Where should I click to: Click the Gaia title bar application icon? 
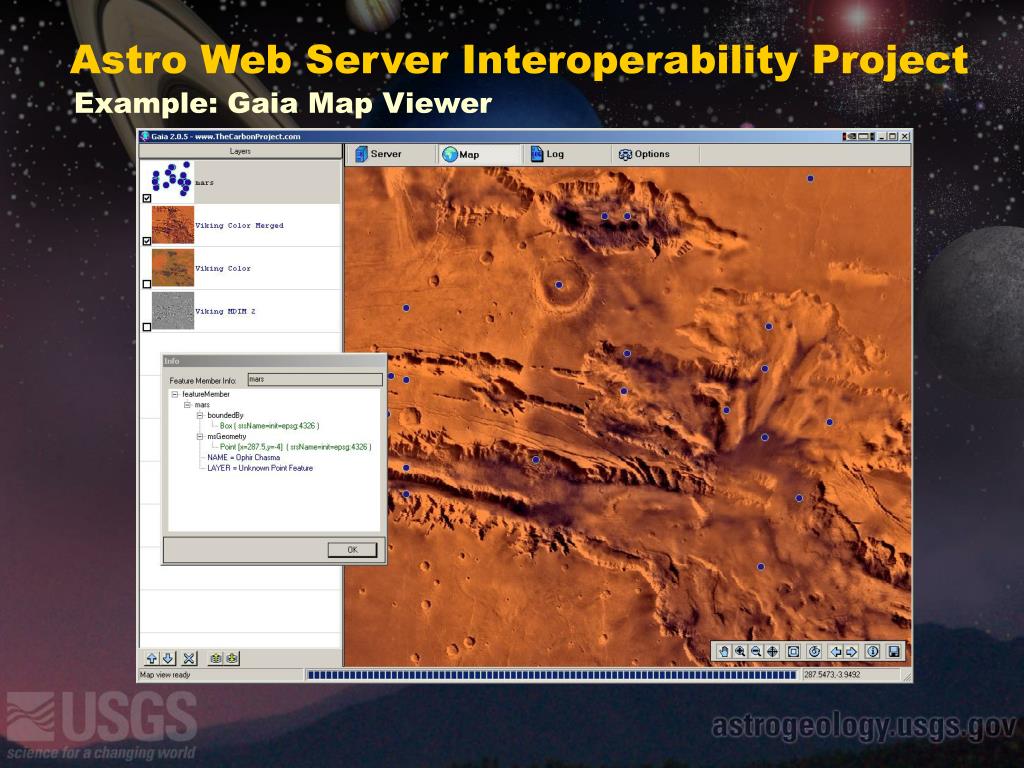[x=145, y=136]
